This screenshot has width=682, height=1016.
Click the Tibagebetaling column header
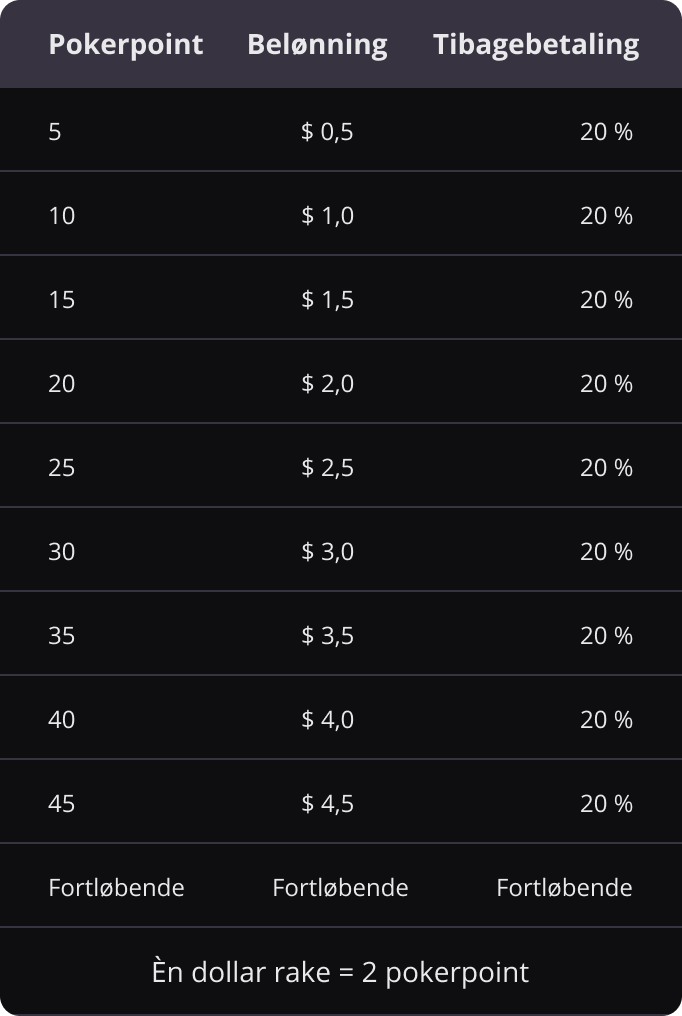[x=536, y=45]
